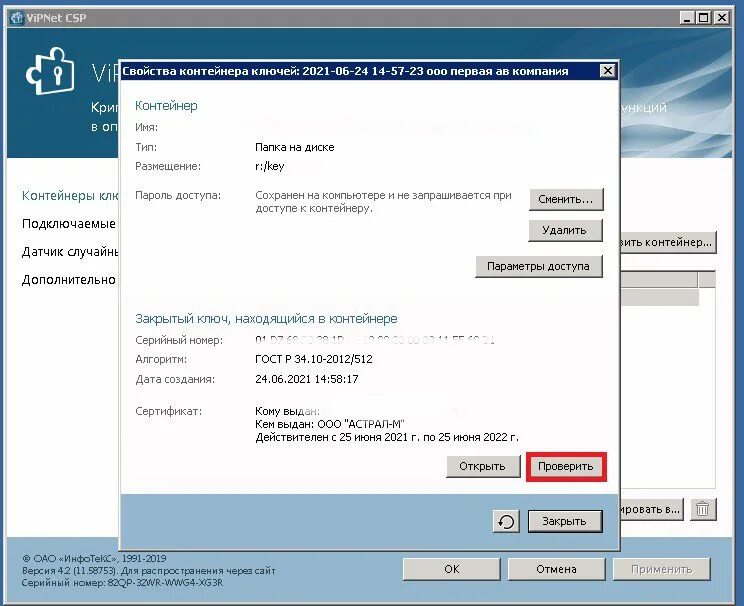Open Датчик случайных section in sidebar
The image size is (744, 606).
pos(70,252)
